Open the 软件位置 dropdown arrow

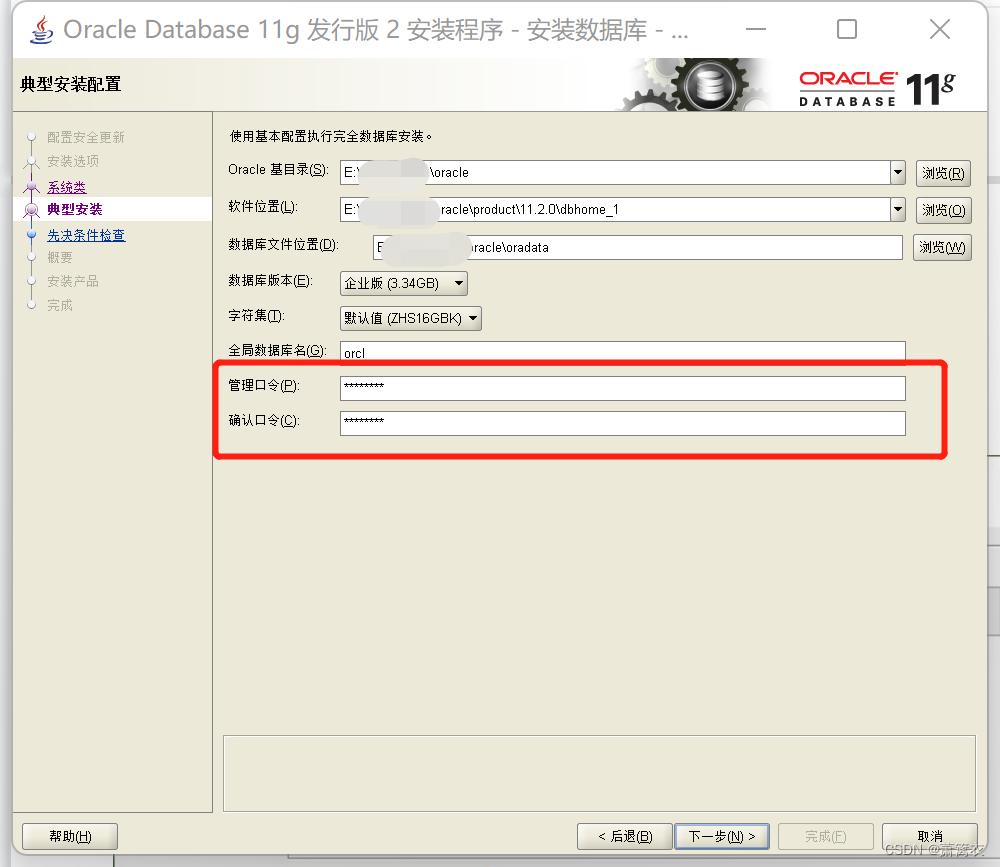click(898, 209)
